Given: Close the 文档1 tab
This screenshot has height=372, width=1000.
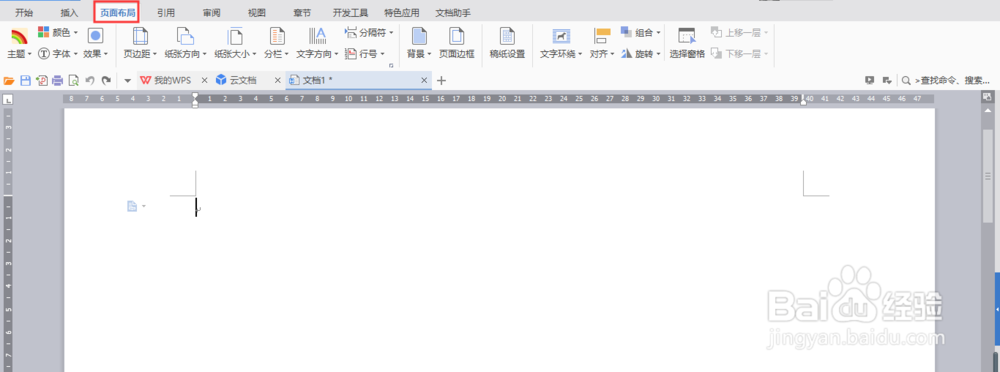Looking at the screenshot, I should (424, 80).
